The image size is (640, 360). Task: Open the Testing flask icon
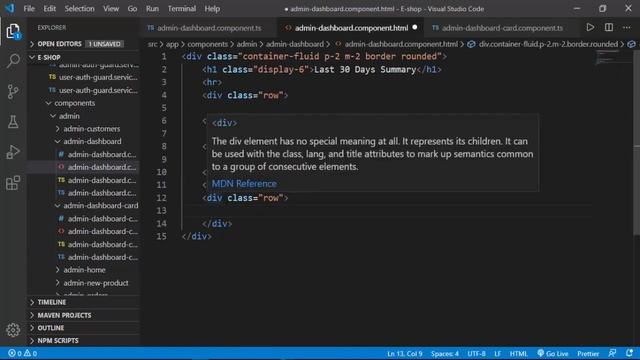(13, 122)
